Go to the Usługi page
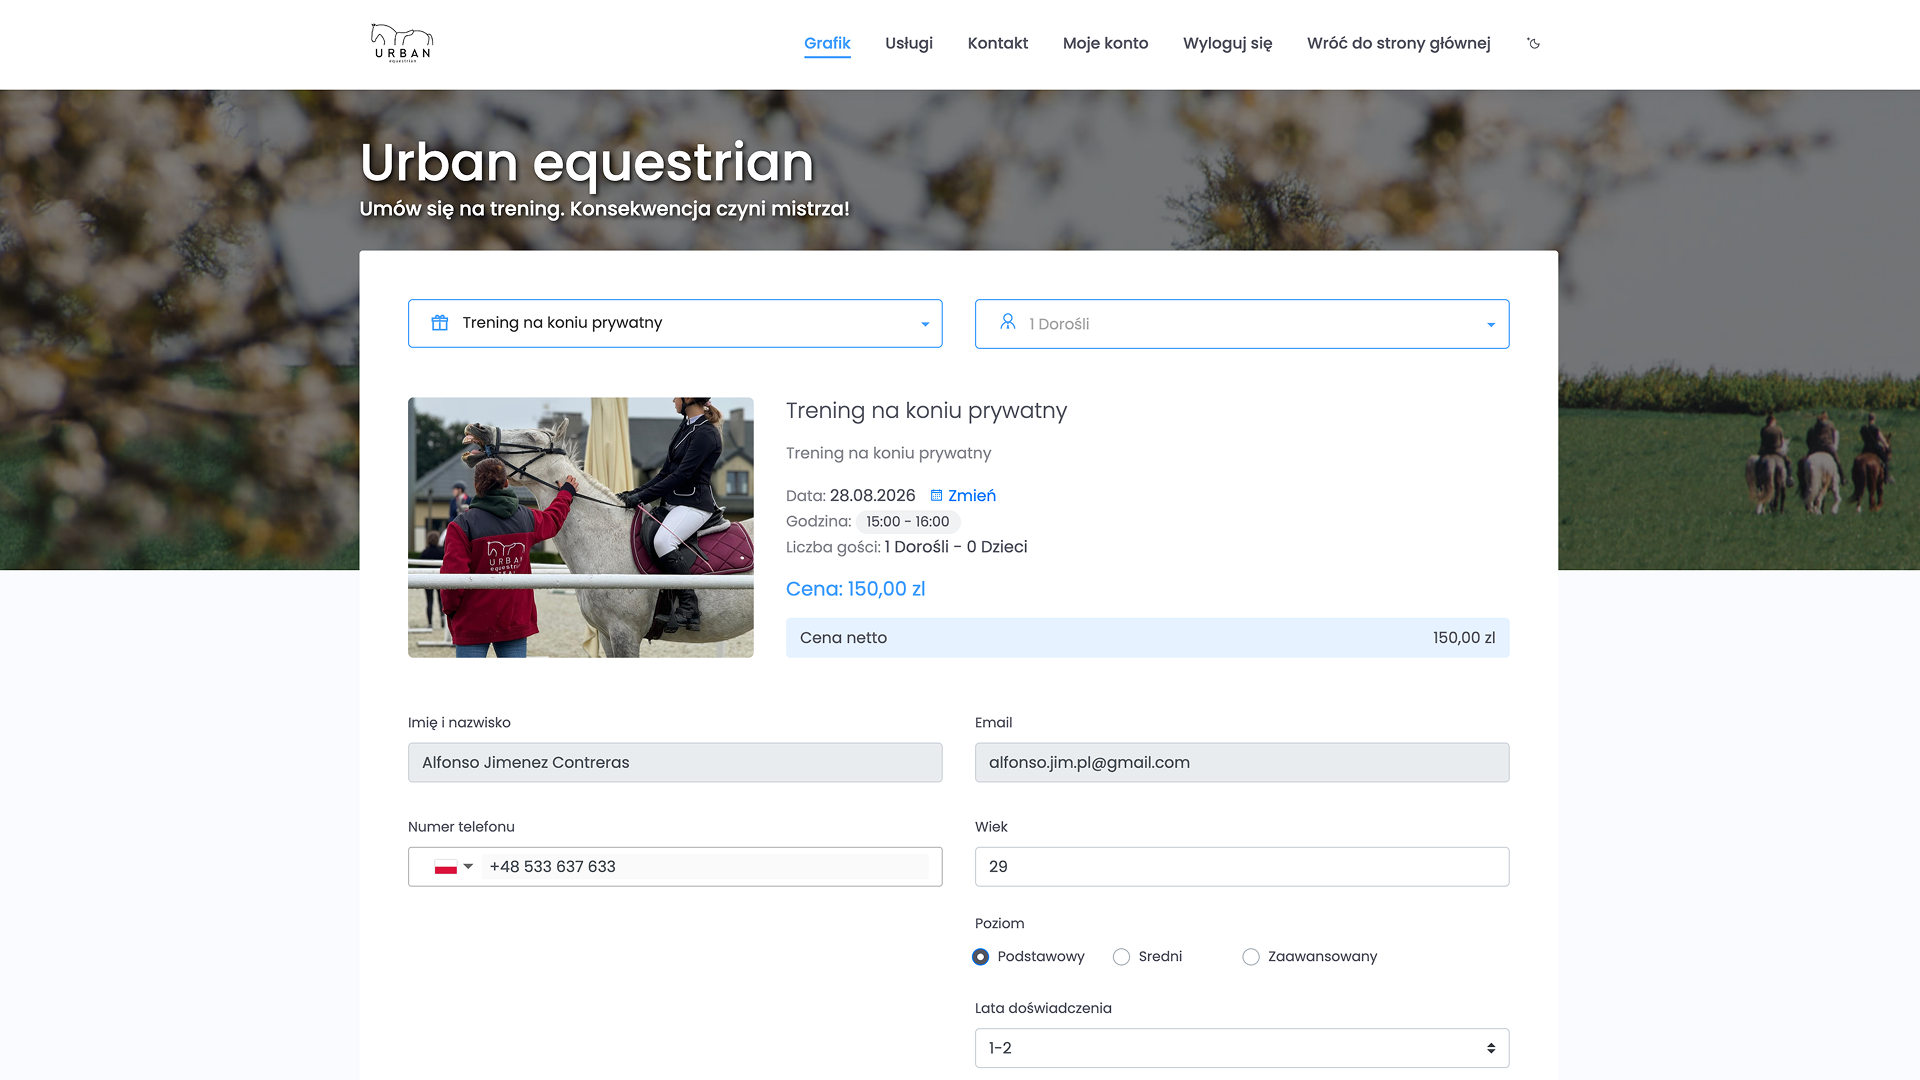 [x=909, y=43]
